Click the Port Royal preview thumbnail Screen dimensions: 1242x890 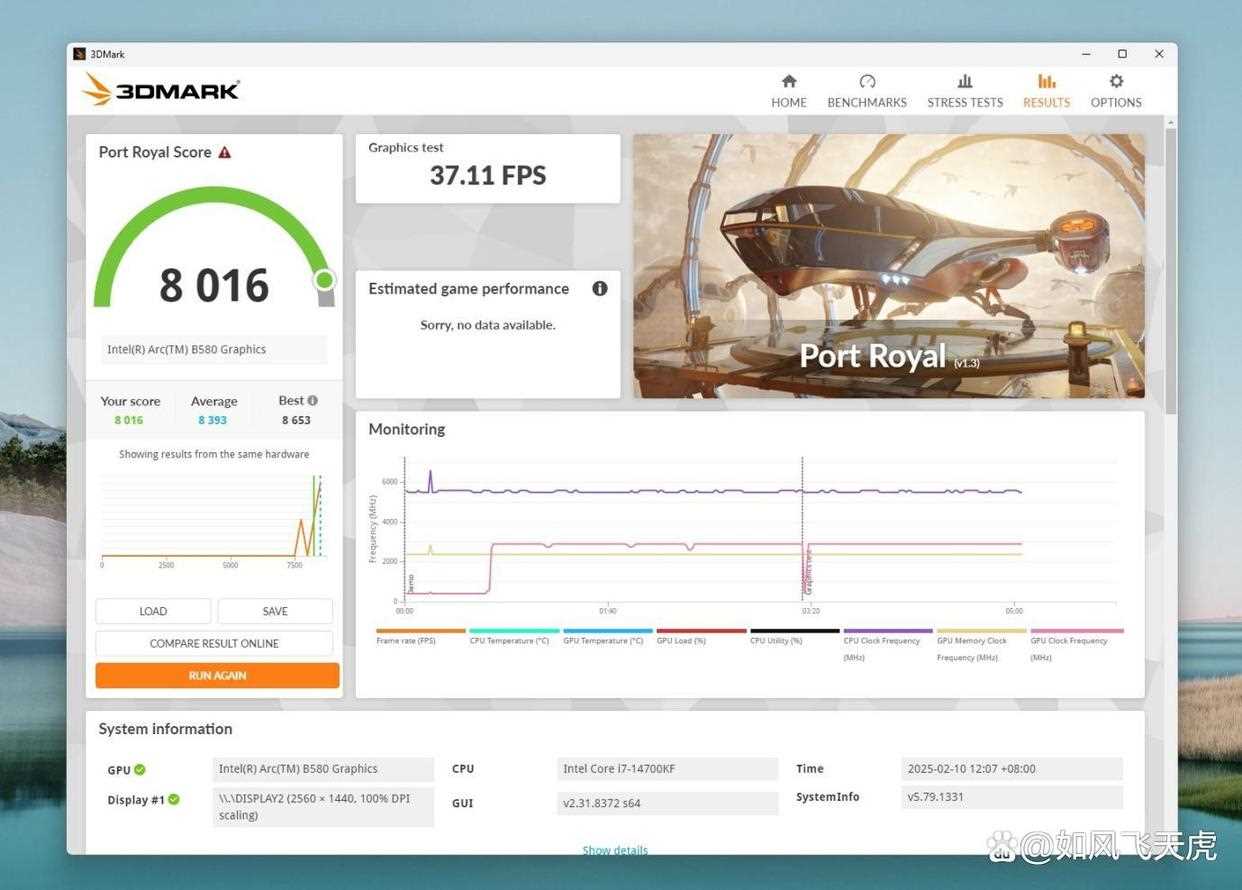889,266
